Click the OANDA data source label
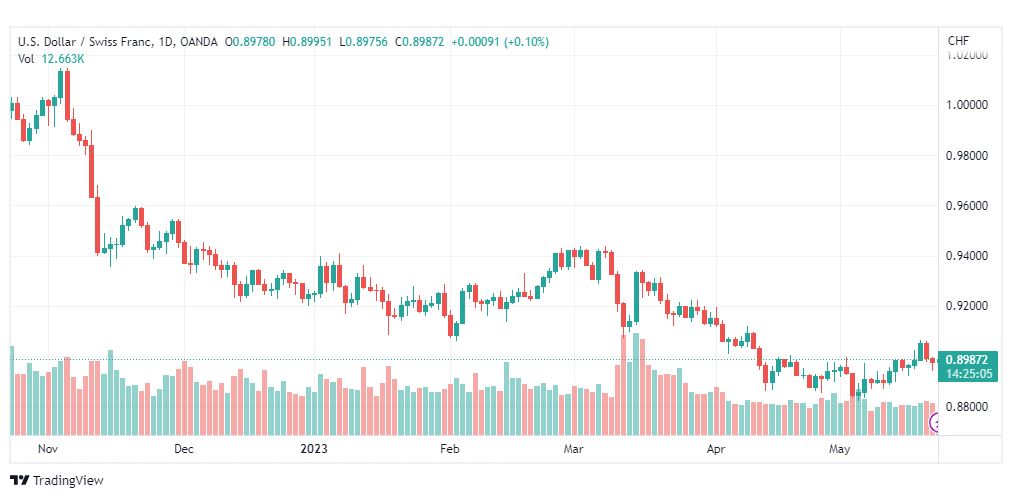1012x498 pixels. point(199,42)
